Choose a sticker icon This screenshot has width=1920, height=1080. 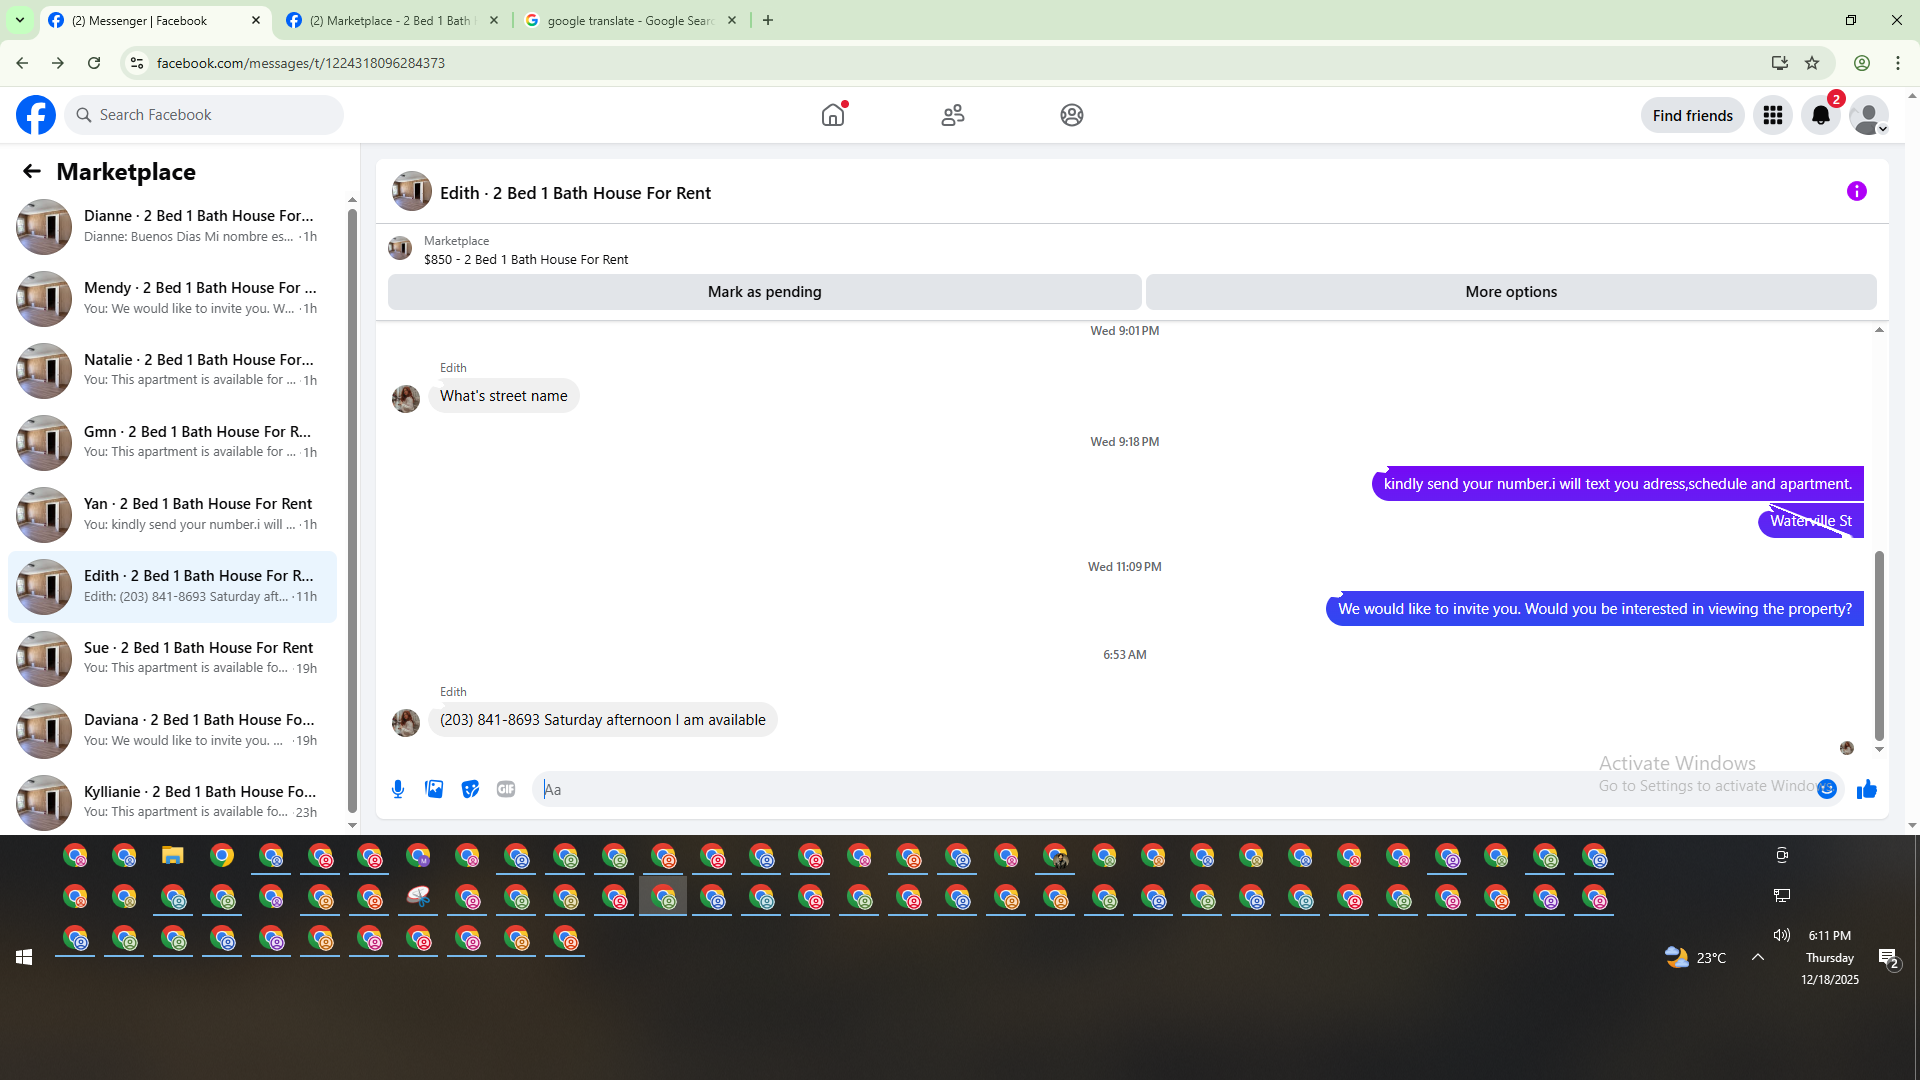470,789
